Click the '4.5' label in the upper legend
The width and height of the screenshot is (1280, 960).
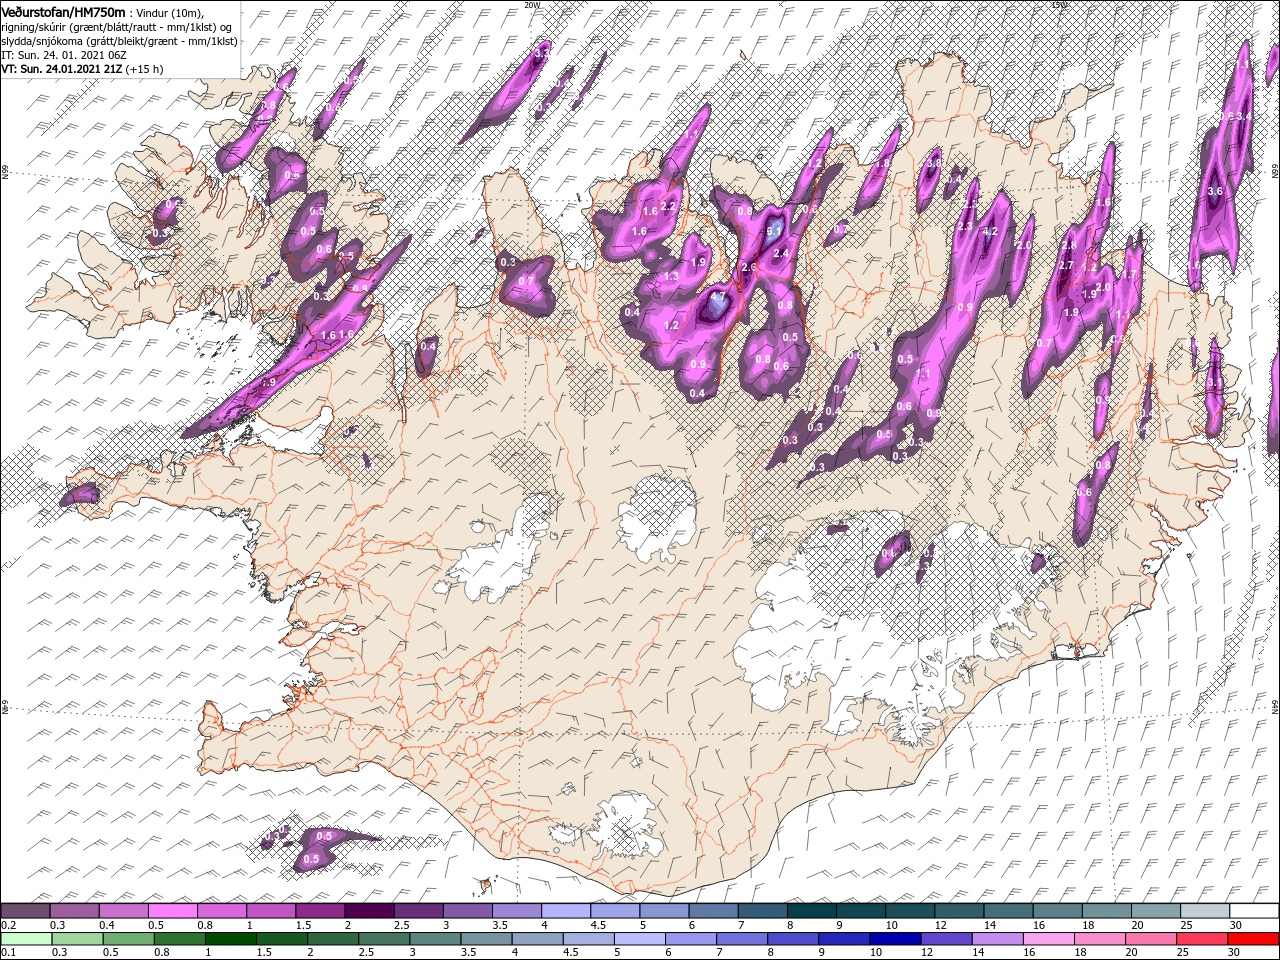(x=596, y=925)
